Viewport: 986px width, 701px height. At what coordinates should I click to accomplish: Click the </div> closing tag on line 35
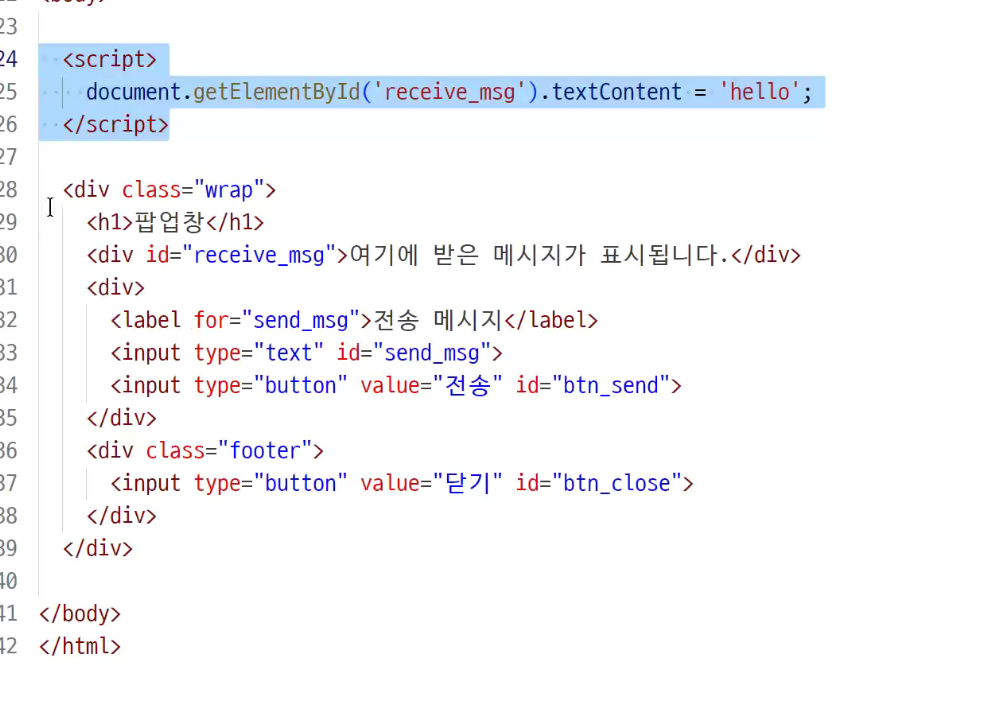121,419
